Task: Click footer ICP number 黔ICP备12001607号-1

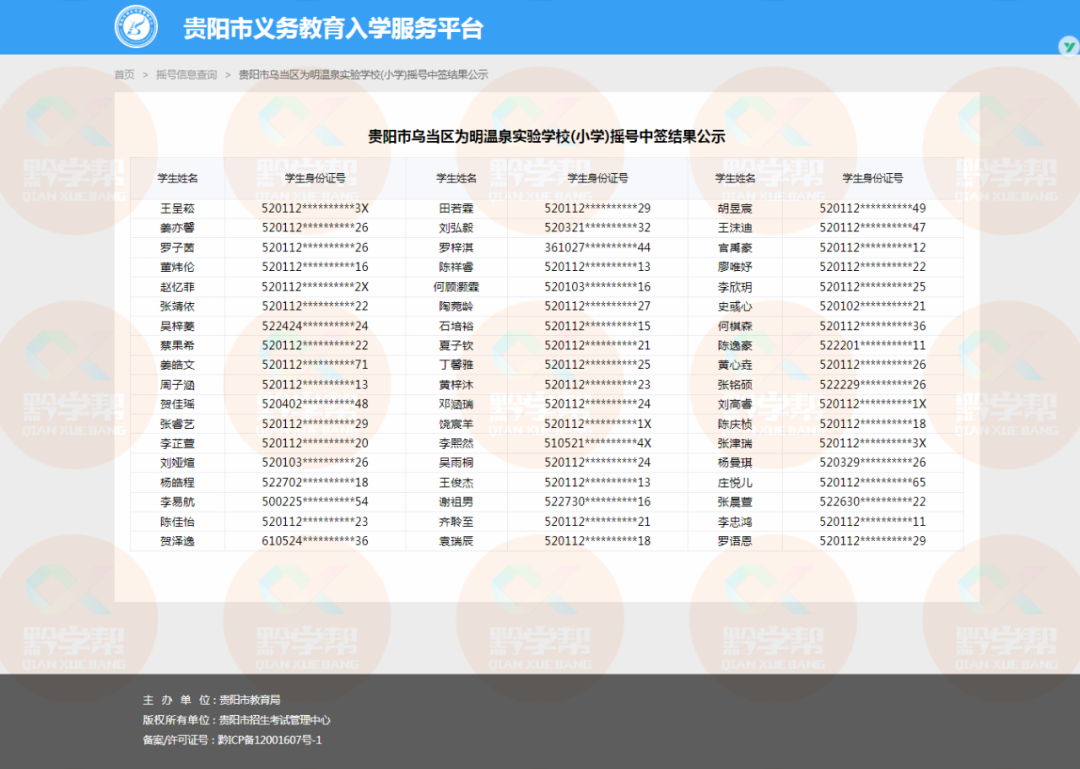Action: (269, 740)
